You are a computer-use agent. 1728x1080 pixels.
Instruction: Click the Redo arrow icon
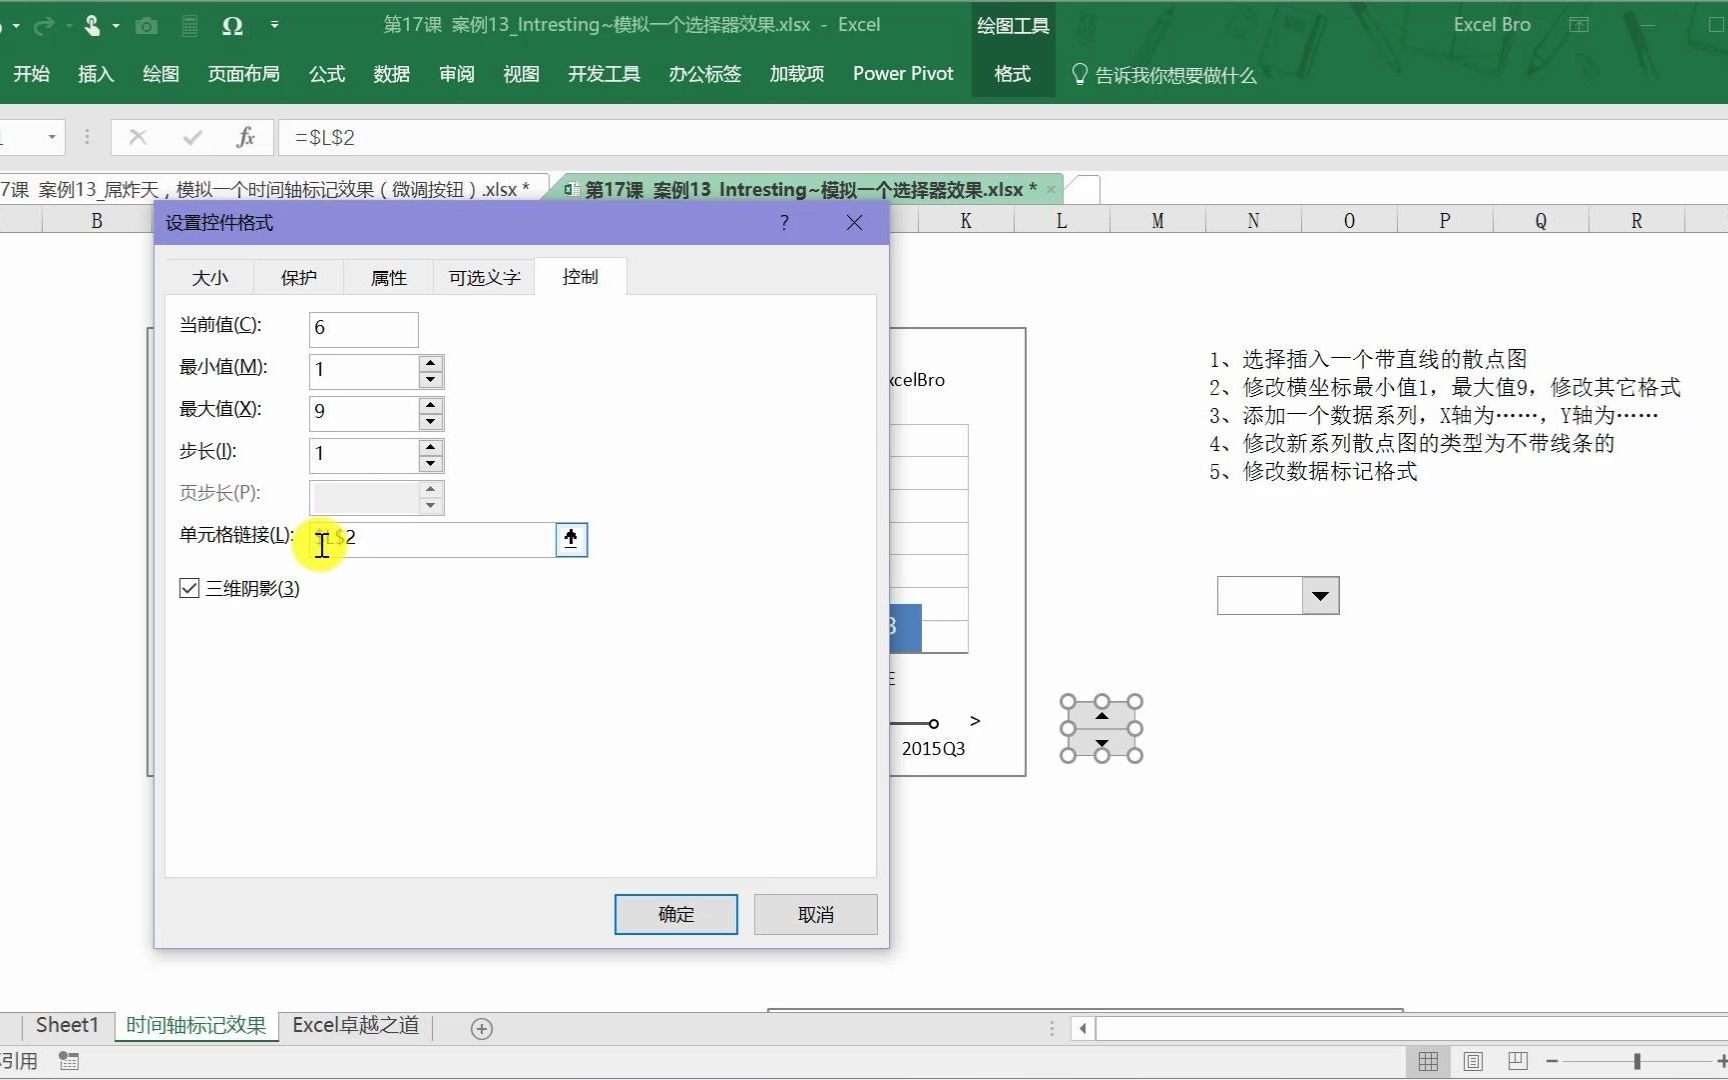(x=42, y=26)
